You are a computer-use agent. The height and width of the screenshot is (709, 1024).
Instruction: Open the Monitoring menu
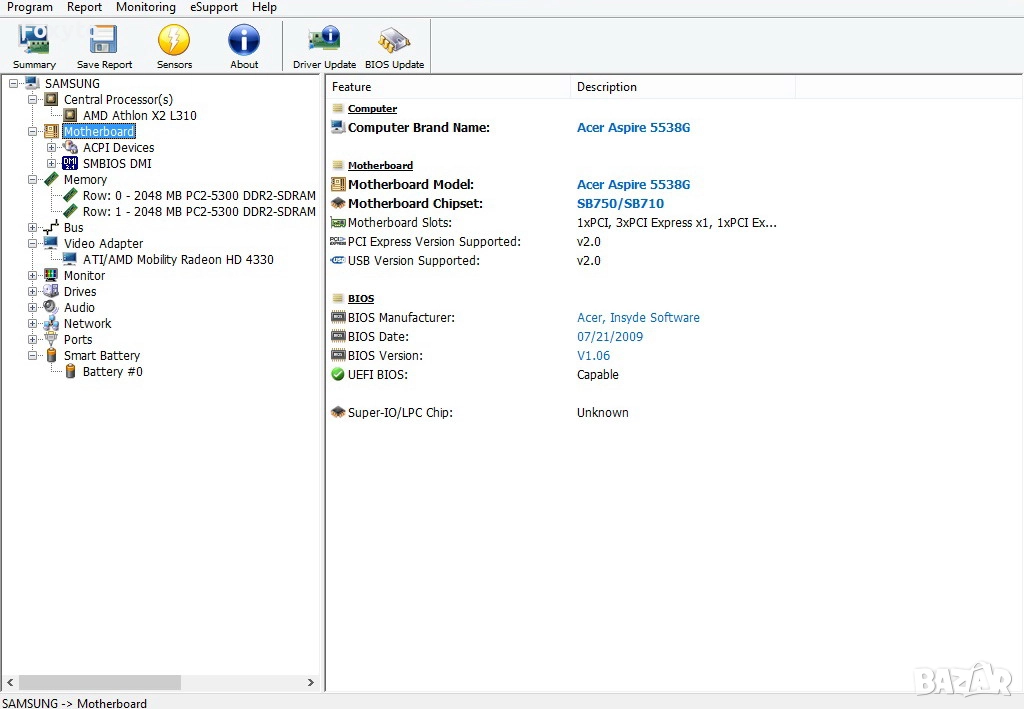coord(145,7)
